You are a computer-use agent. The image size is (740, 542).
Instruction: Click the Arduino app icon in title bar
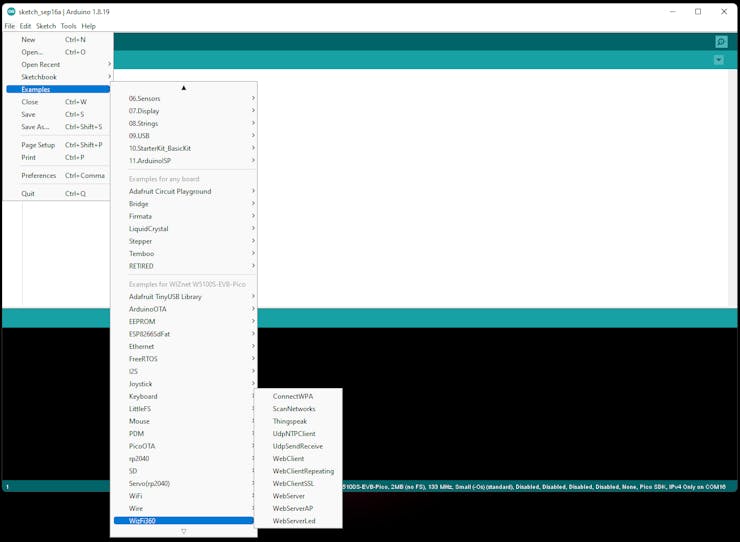pos(11,11)
